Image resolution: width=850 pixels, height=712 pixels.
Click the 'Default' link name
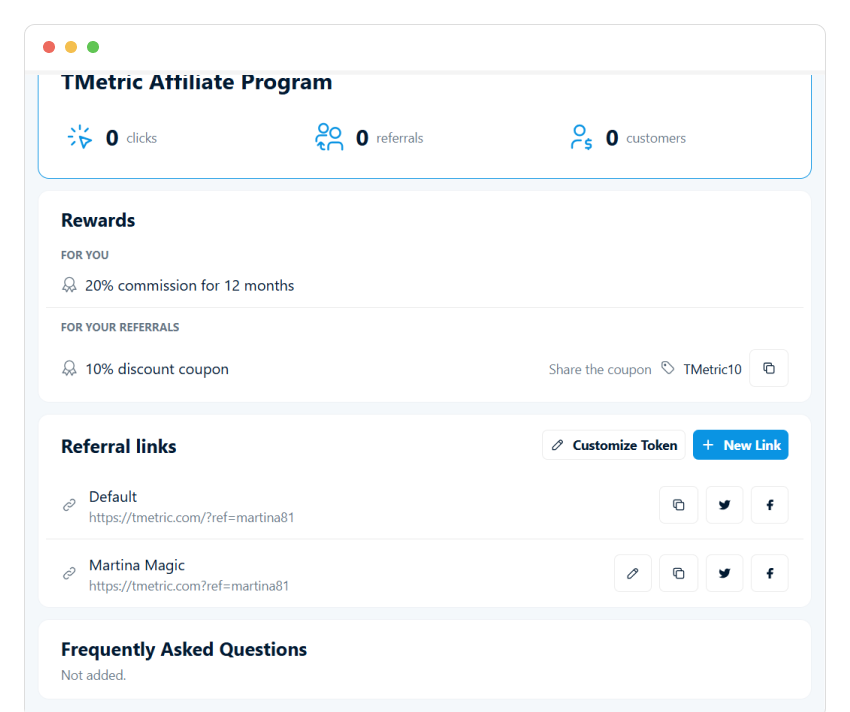(113, 497)
